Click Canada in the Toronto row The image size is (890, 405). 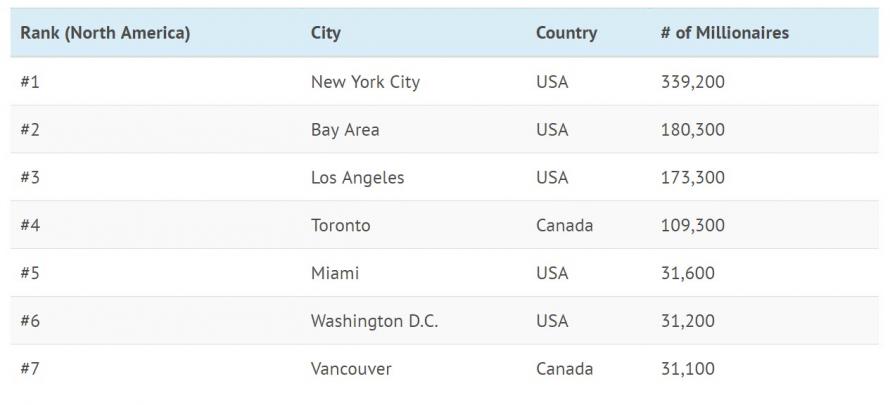565,225
